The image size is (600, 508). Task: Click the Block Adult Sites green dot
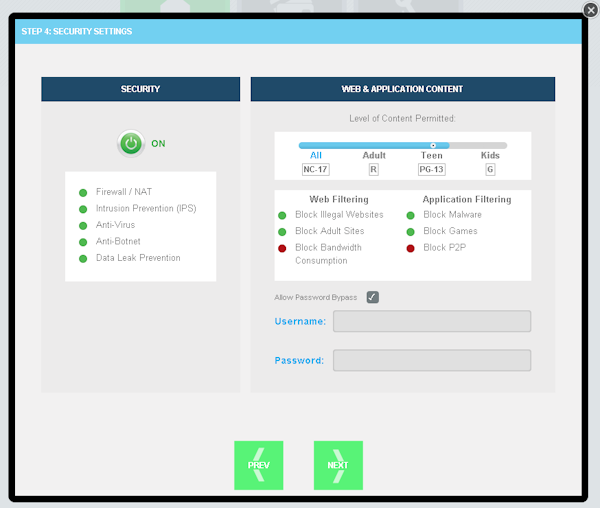282,232
